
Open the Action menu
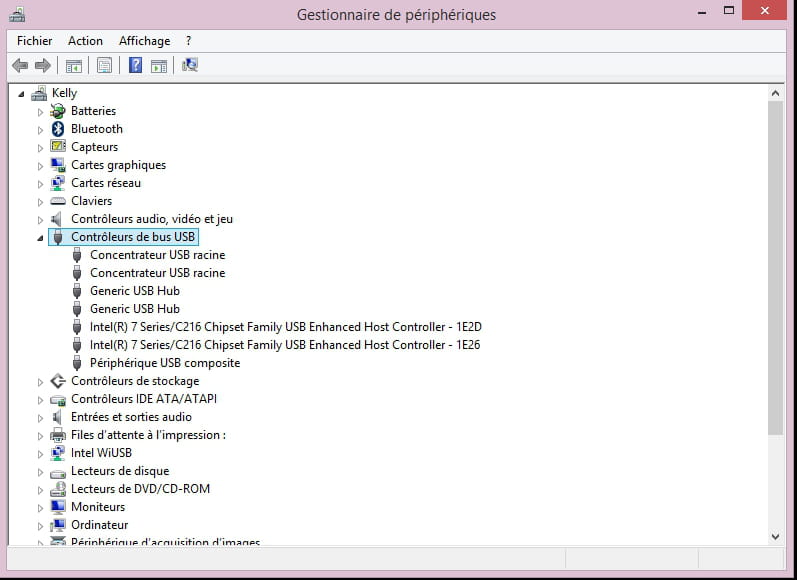pyautogui.click(x=85, y=41)
